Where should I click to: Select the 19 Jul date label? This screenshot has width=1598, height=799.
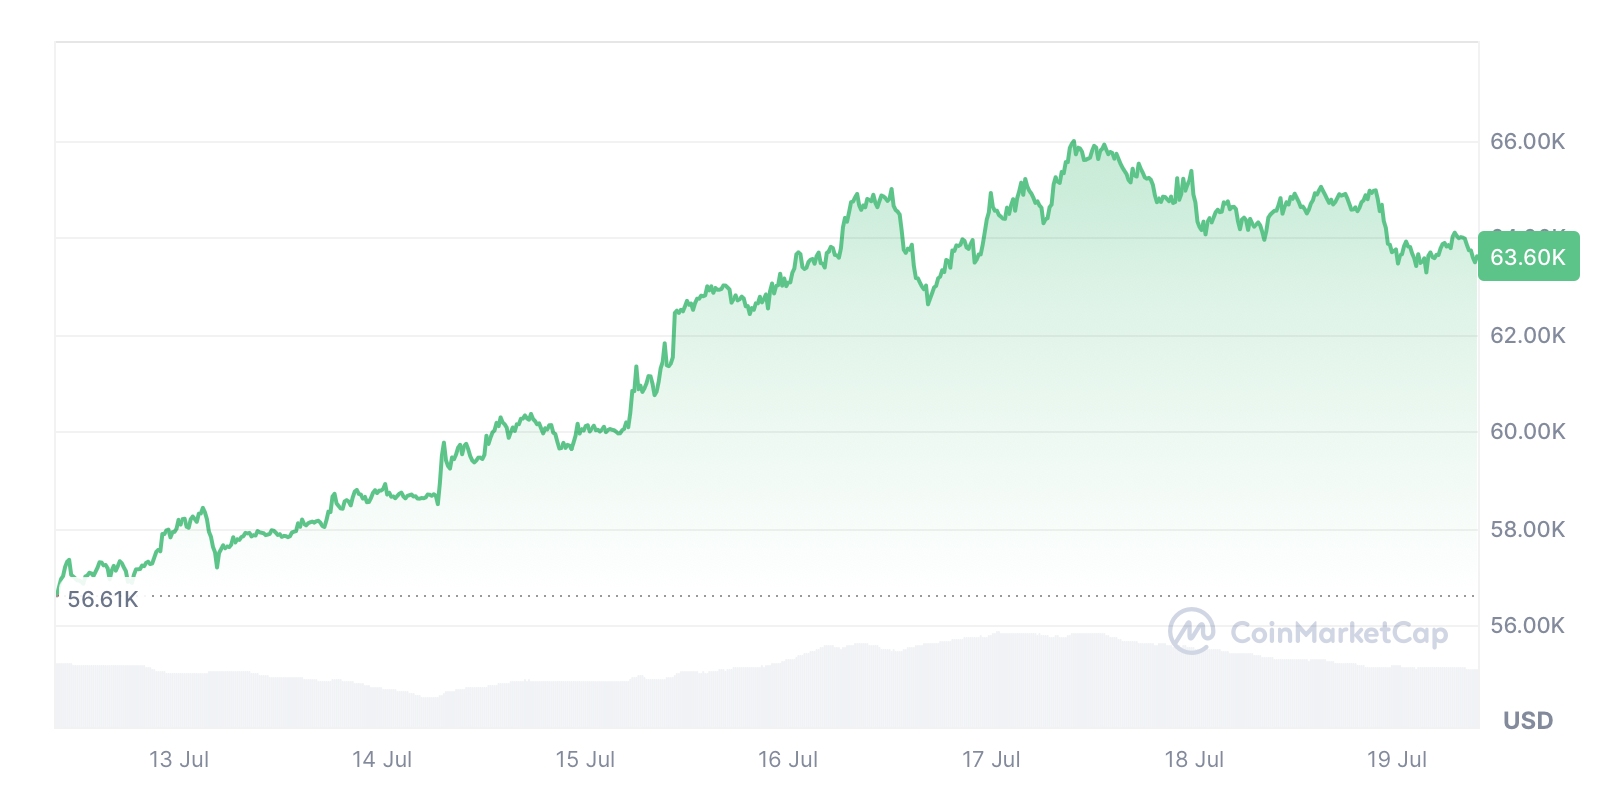(x=1397, y=759)
